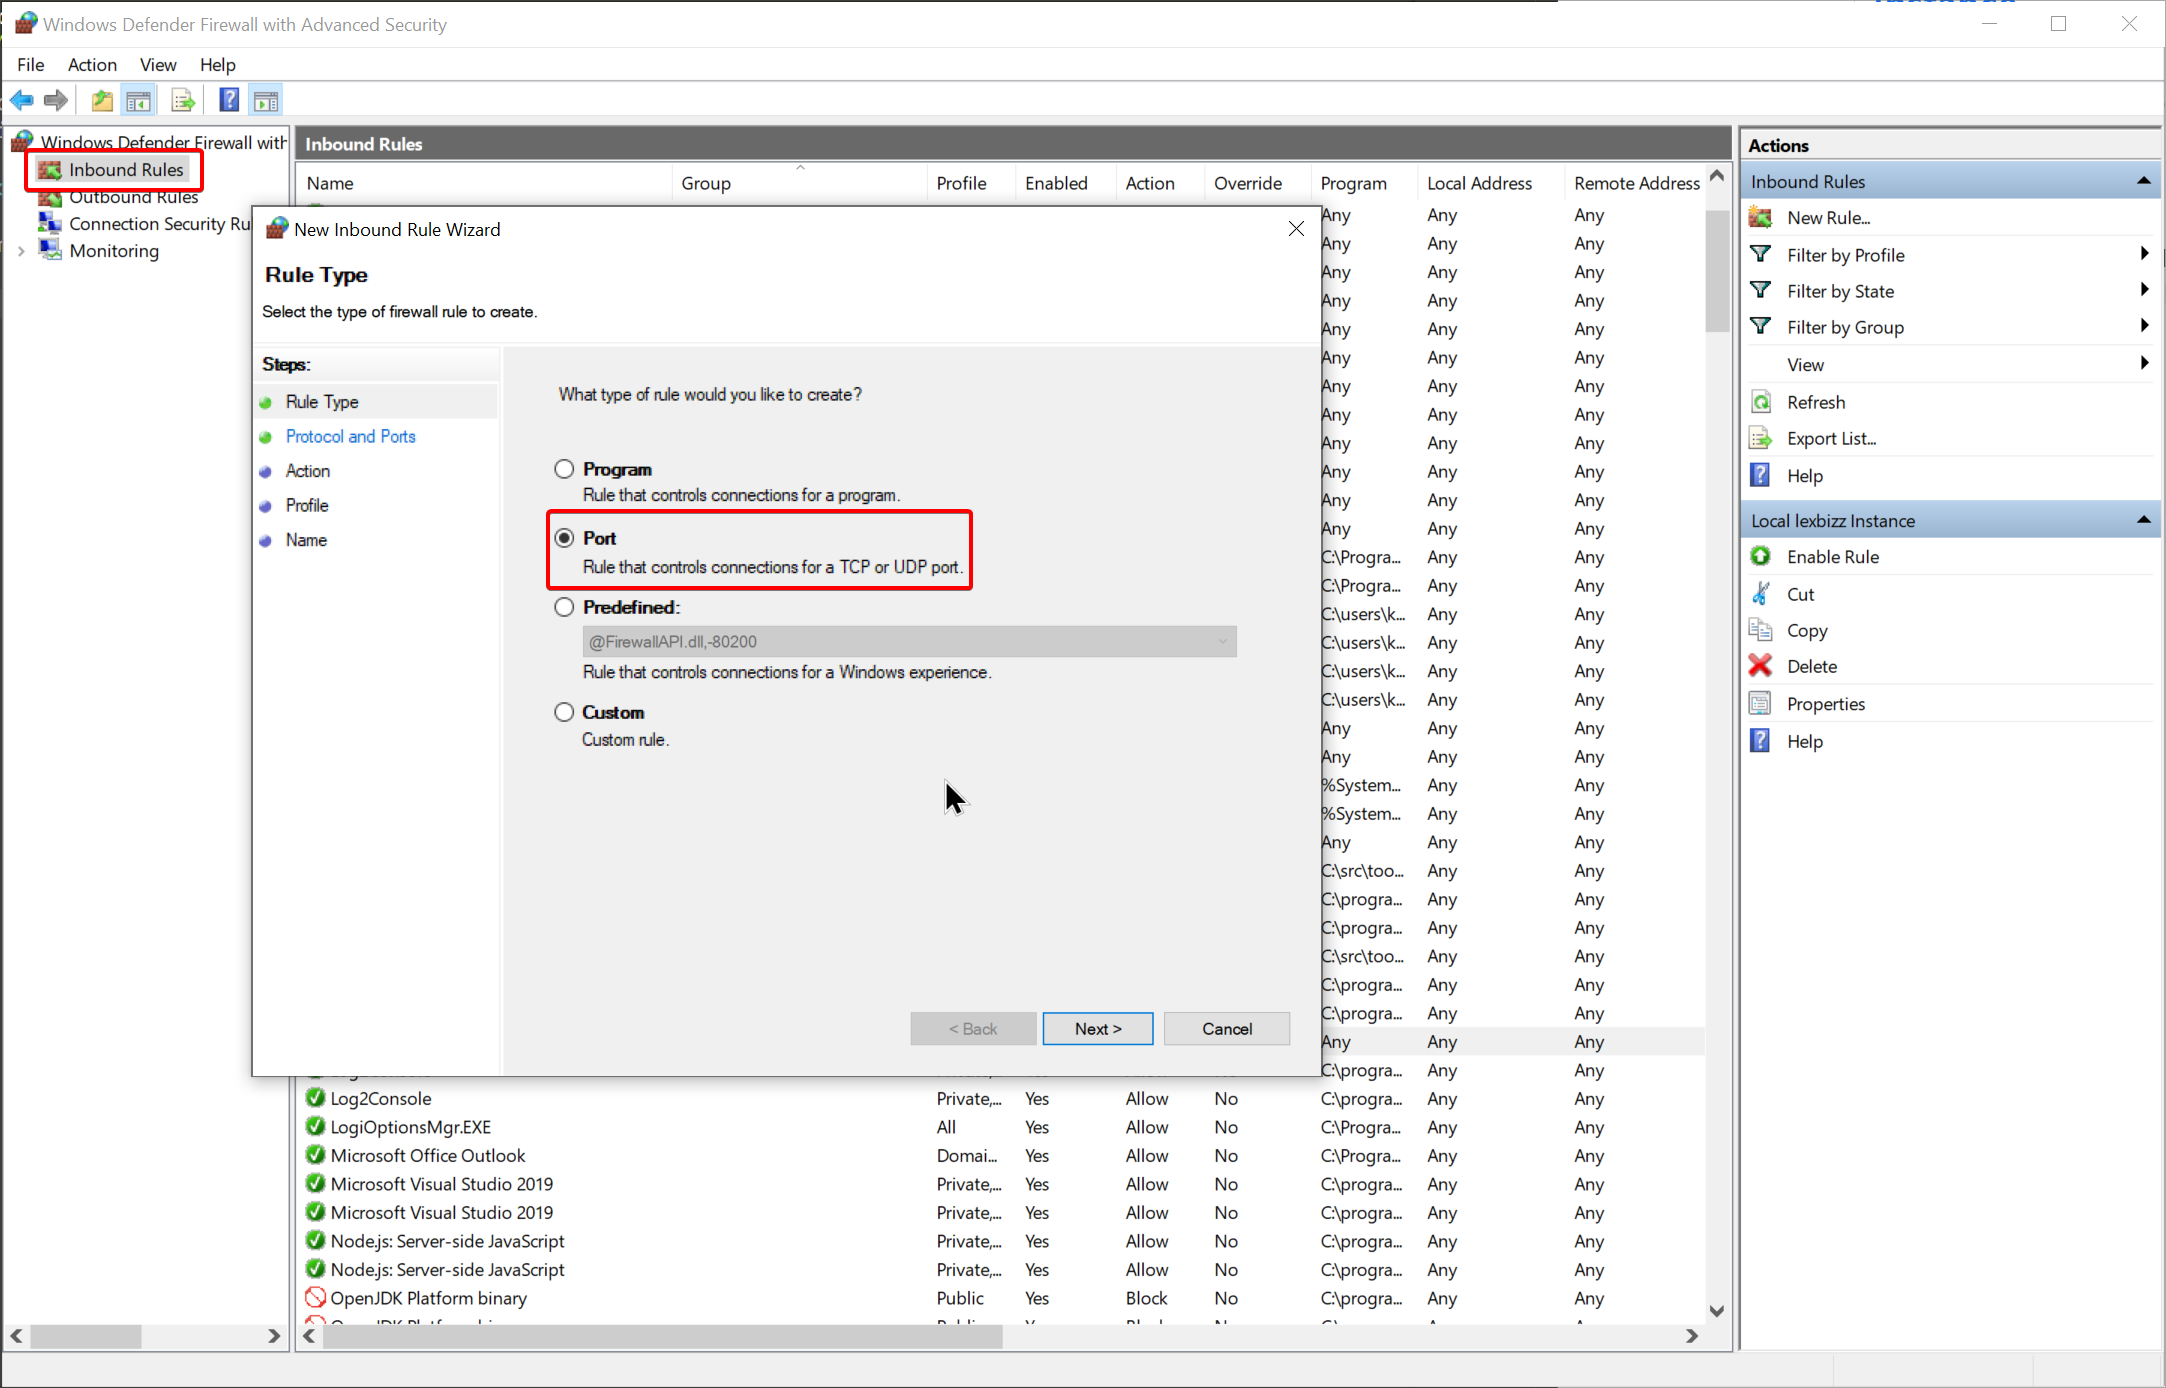Image resolution: width=2166 pixels, height=1388 pixels.
Task: Click the Back arrow toolbar icon
Action: pyautogui.click(x=22, y=100)
